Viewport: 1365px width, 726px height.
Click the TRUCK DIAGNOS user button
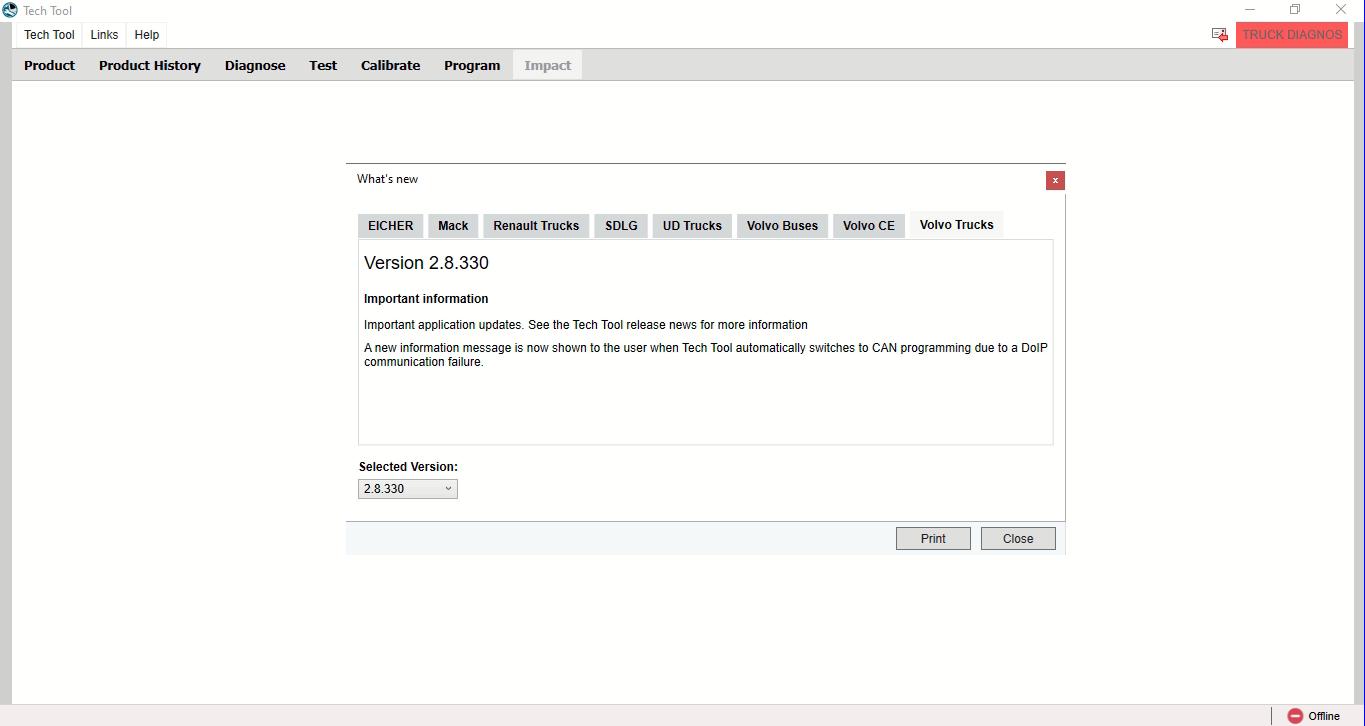1292,35
